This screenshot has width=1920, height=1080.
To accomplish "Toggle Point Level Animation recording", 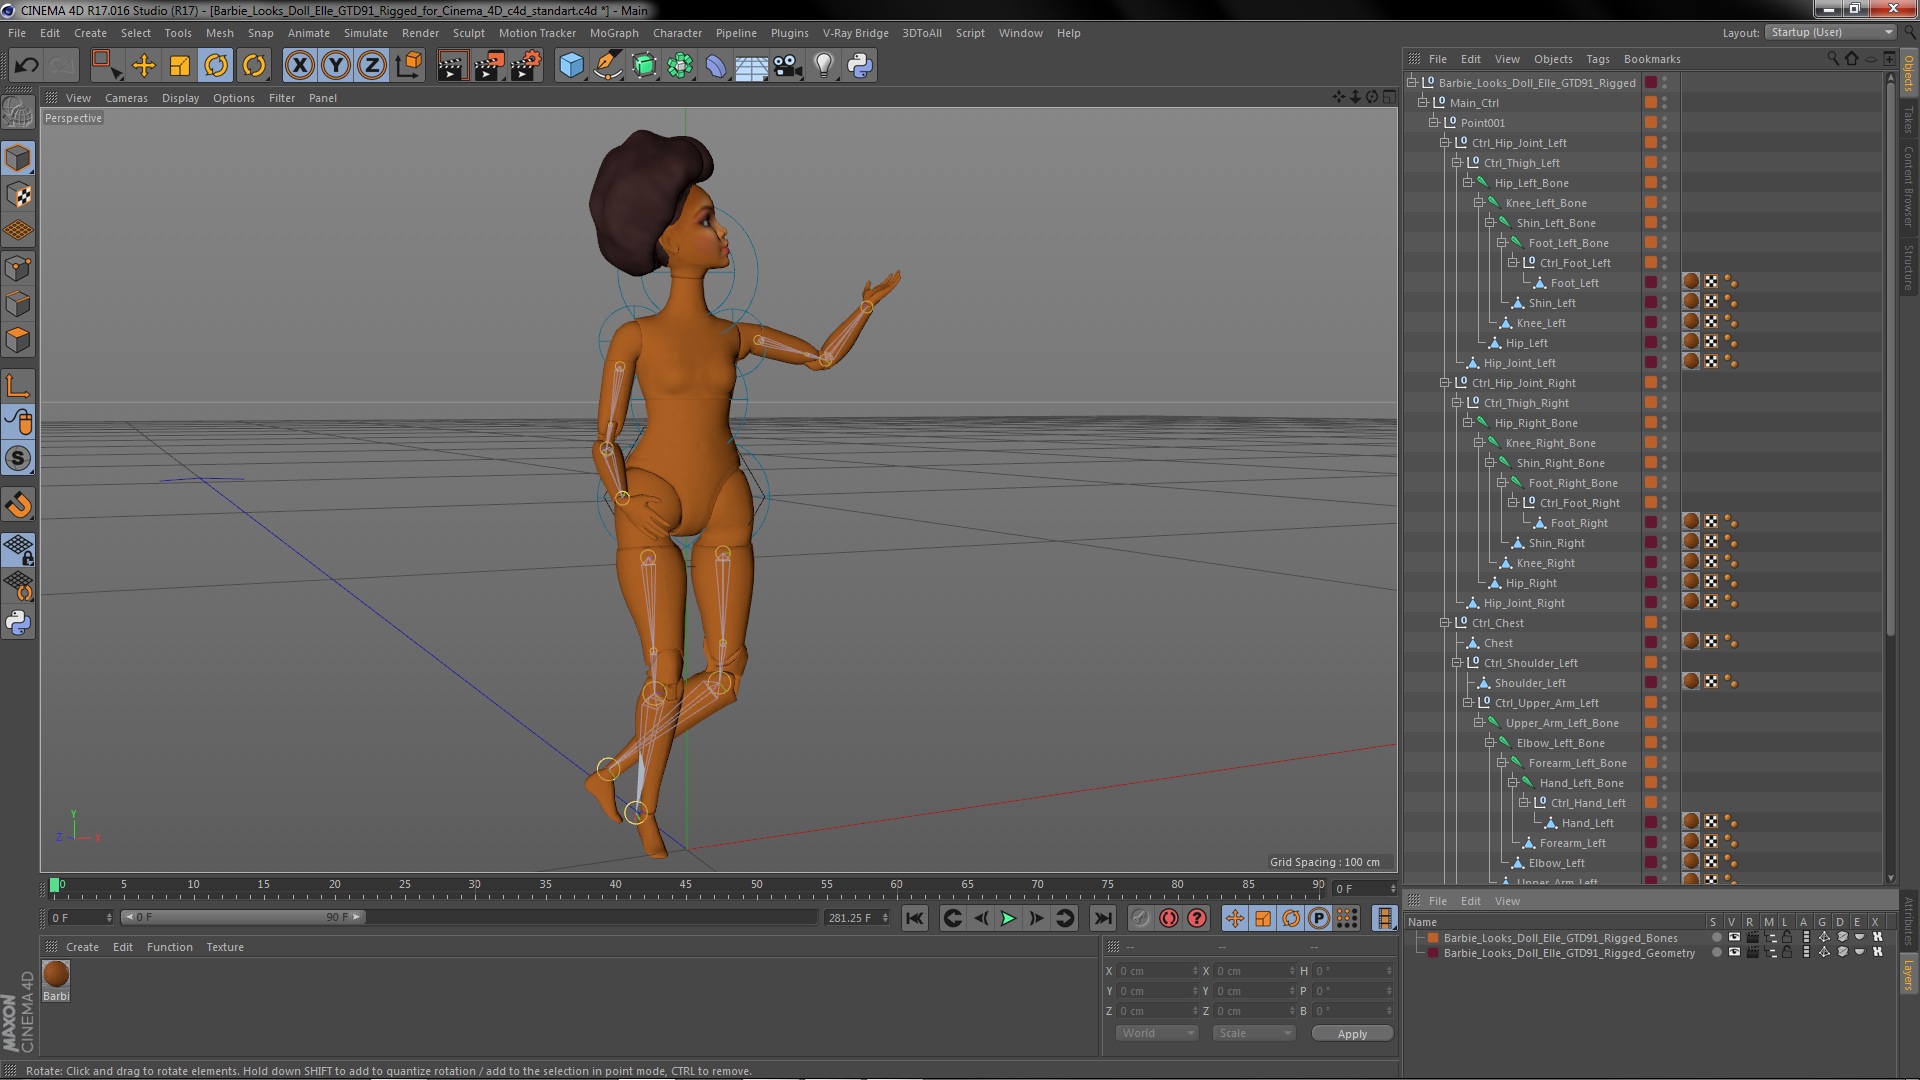I will 1347,918.
